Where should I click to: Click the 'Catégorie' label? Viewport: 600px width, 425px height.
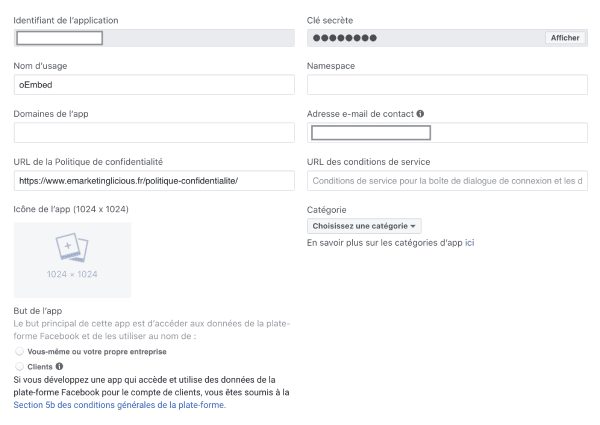click(x=327, y=210)
